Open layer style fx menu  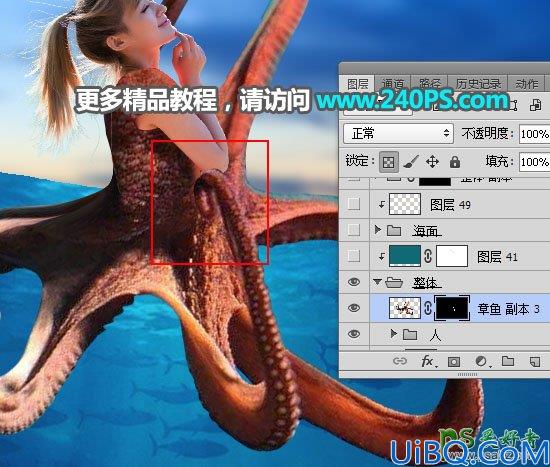tap(428, 361)
